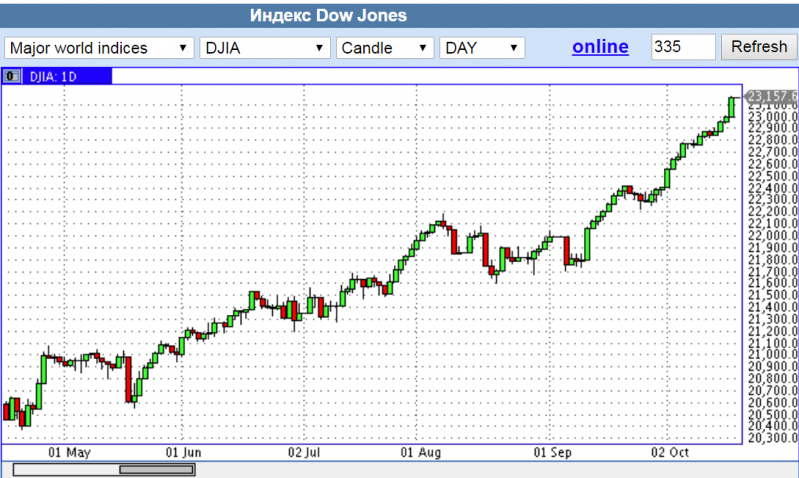Open the DJIA symbol dropdown
Screen dimensions: 799x478
(x=265, y=48)
